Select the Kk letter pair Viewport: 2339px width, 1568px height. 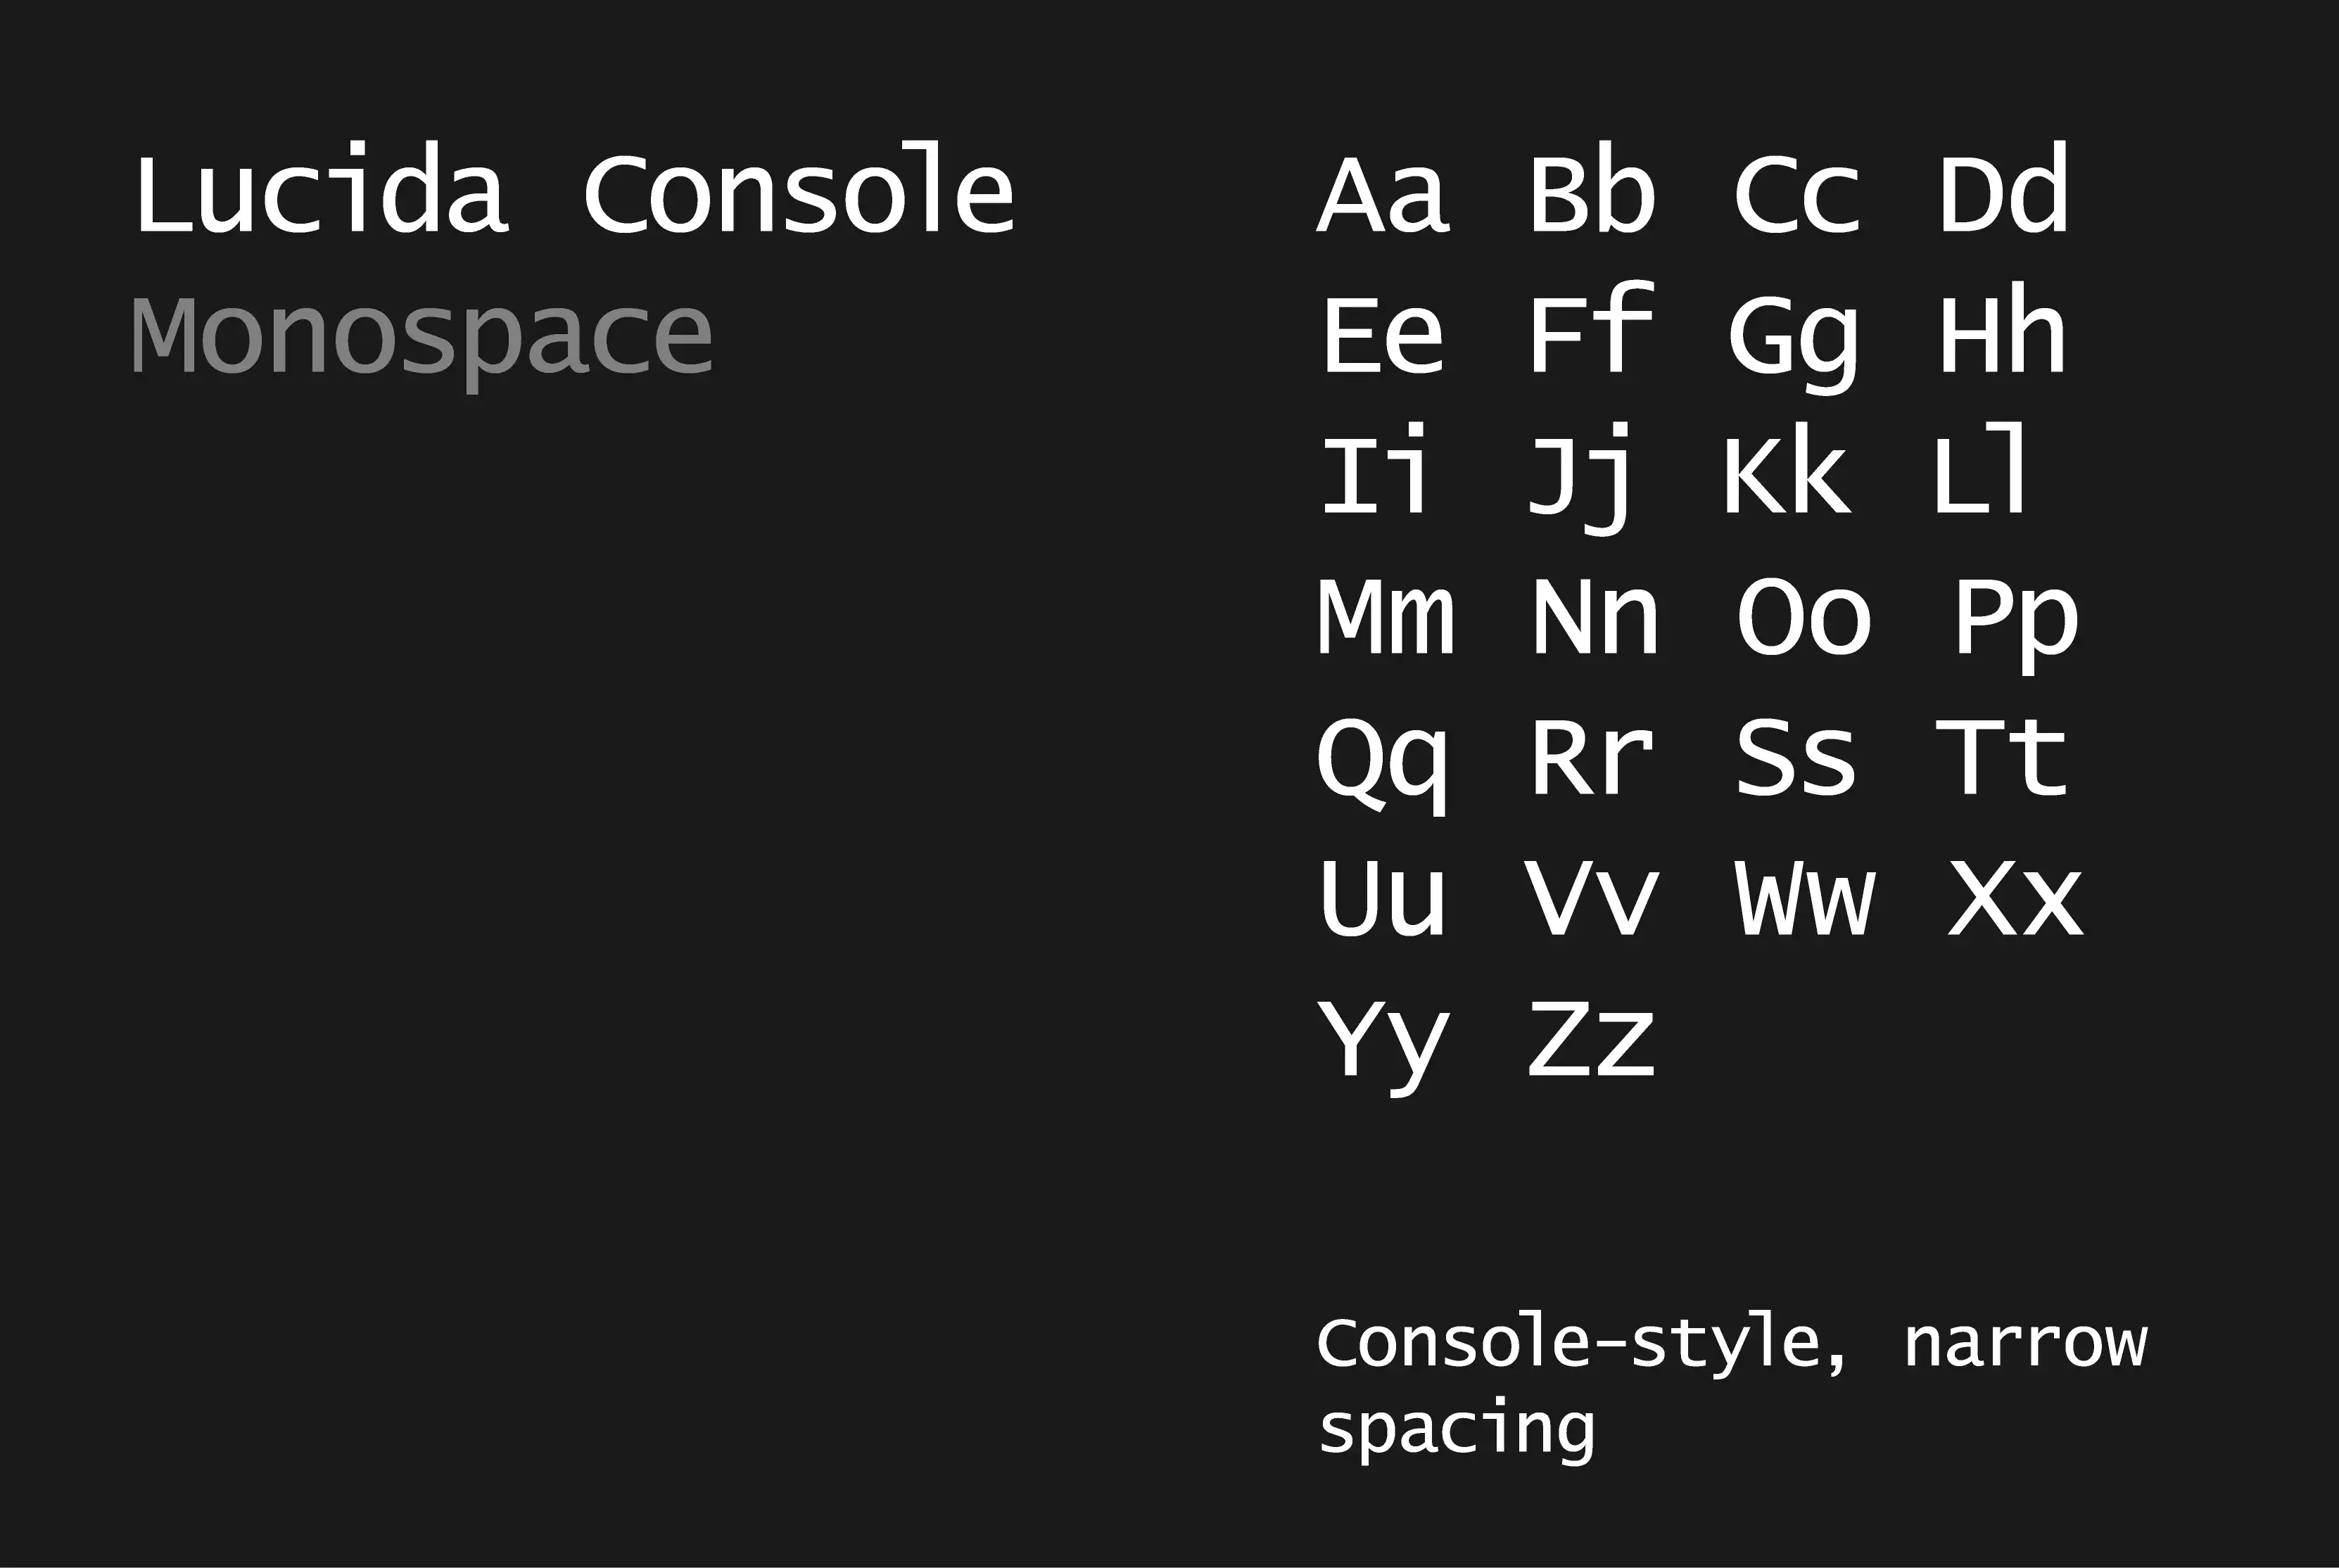tap(1788, 470)
